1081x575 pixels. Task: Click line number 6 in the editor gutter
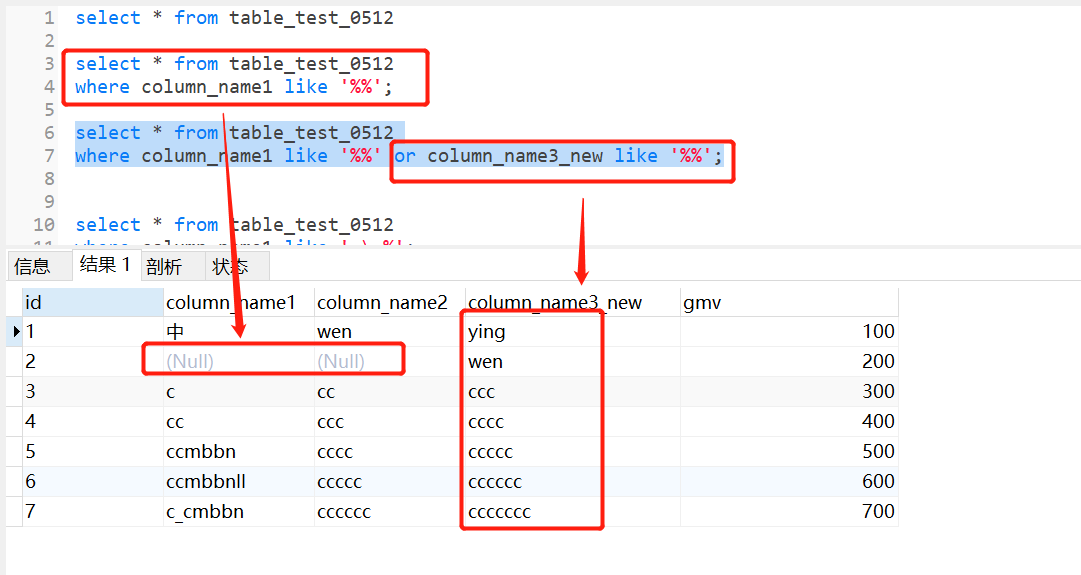pos(49,133)
